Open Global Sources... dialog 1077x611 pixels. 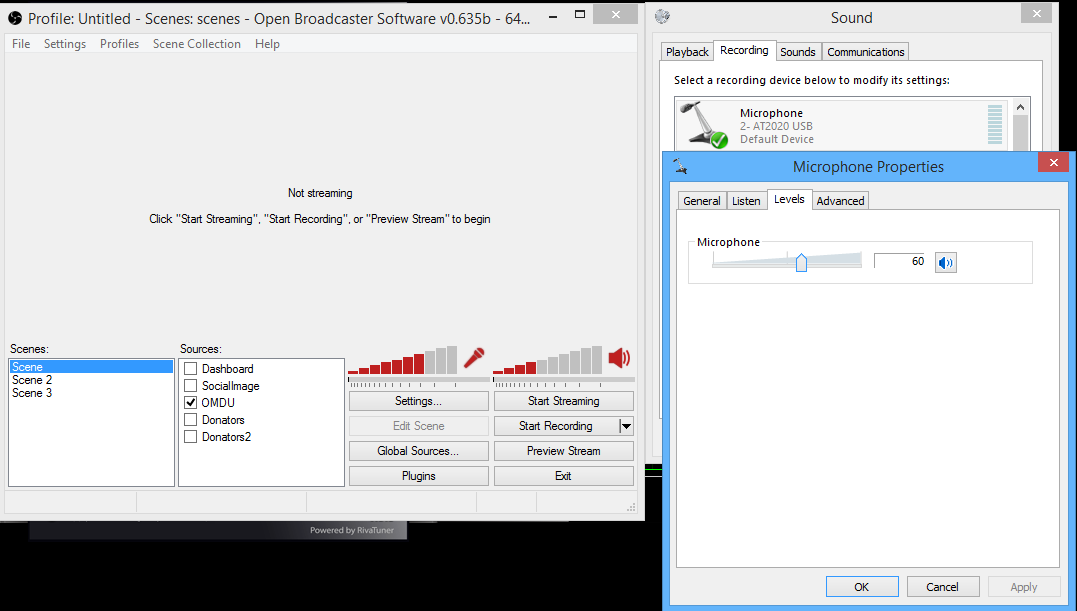click(419, 451)
